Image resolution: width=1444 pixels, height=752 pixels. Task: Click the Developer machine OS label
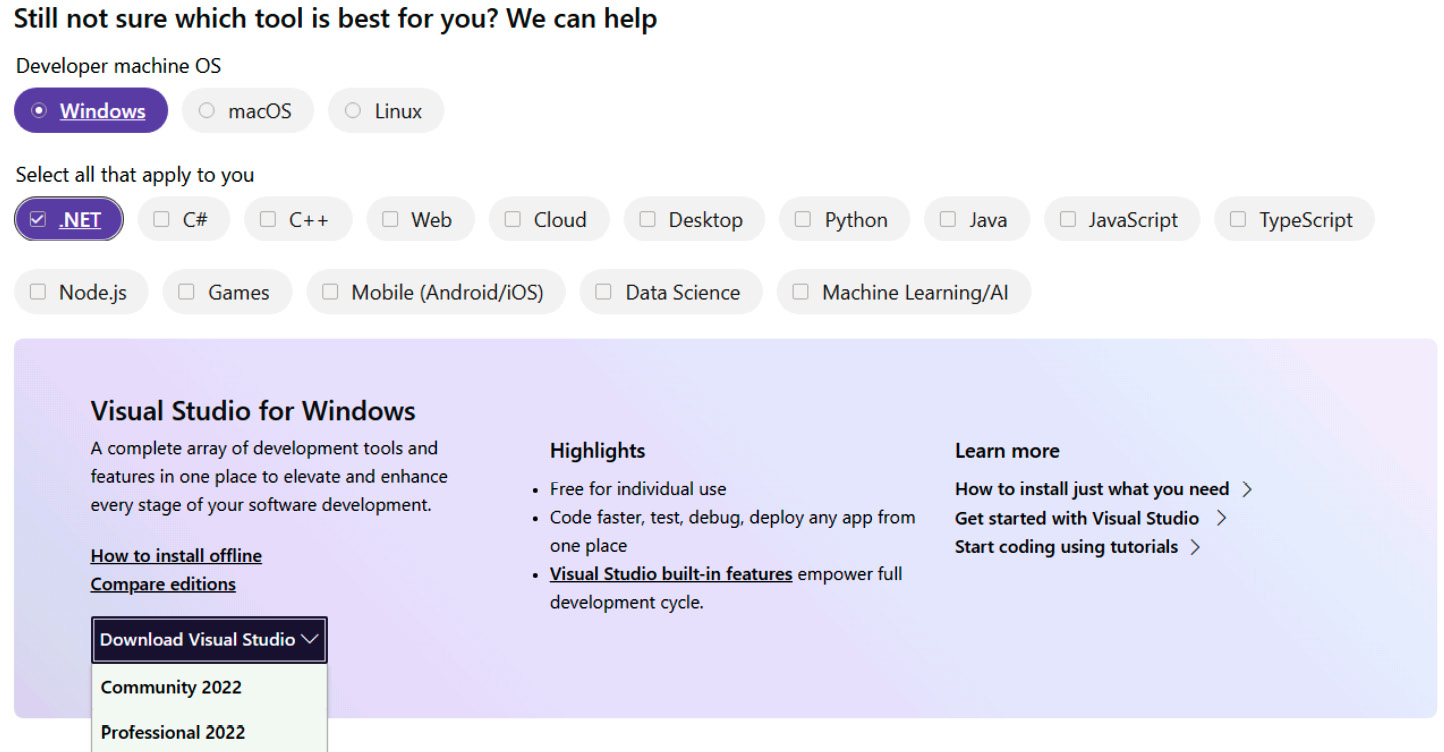pos(118,66)
